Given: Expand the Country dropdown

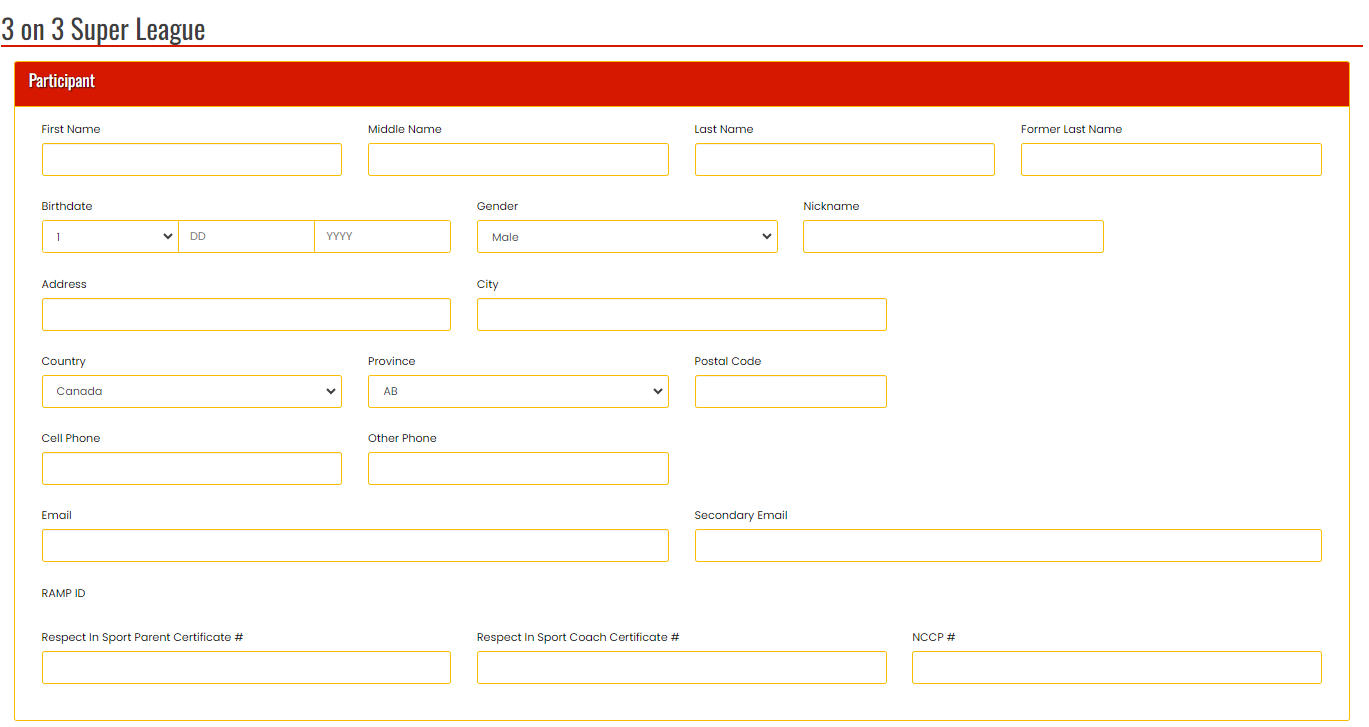Looking at the screenshot, I should [191, 391].
